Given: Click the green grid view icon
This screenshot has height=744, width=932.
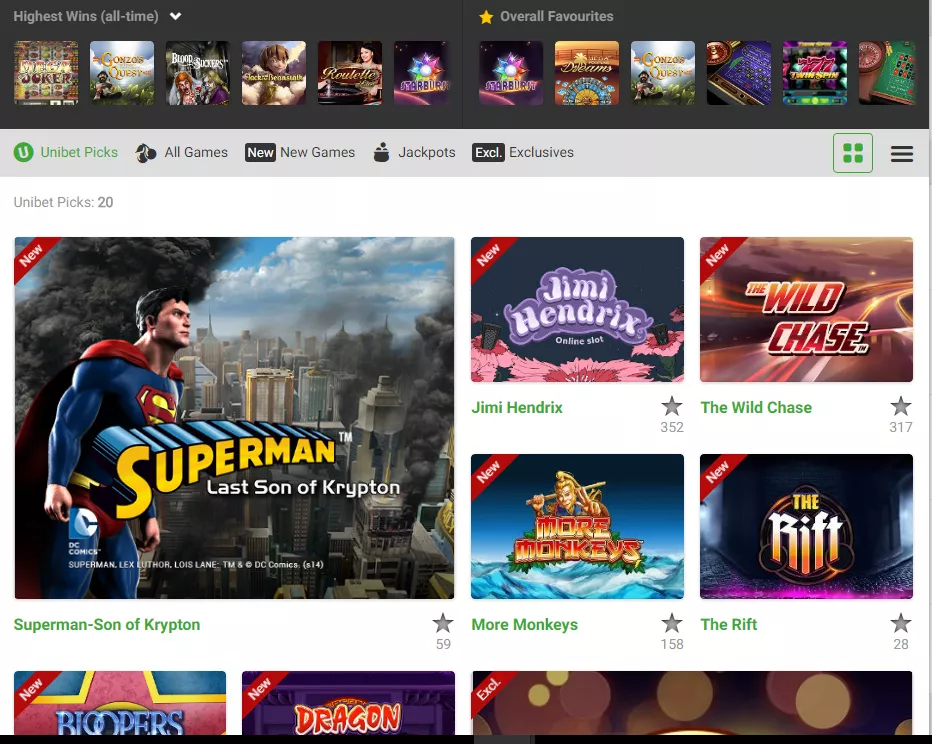Looking at the screenshot, I should click(853, 153).
